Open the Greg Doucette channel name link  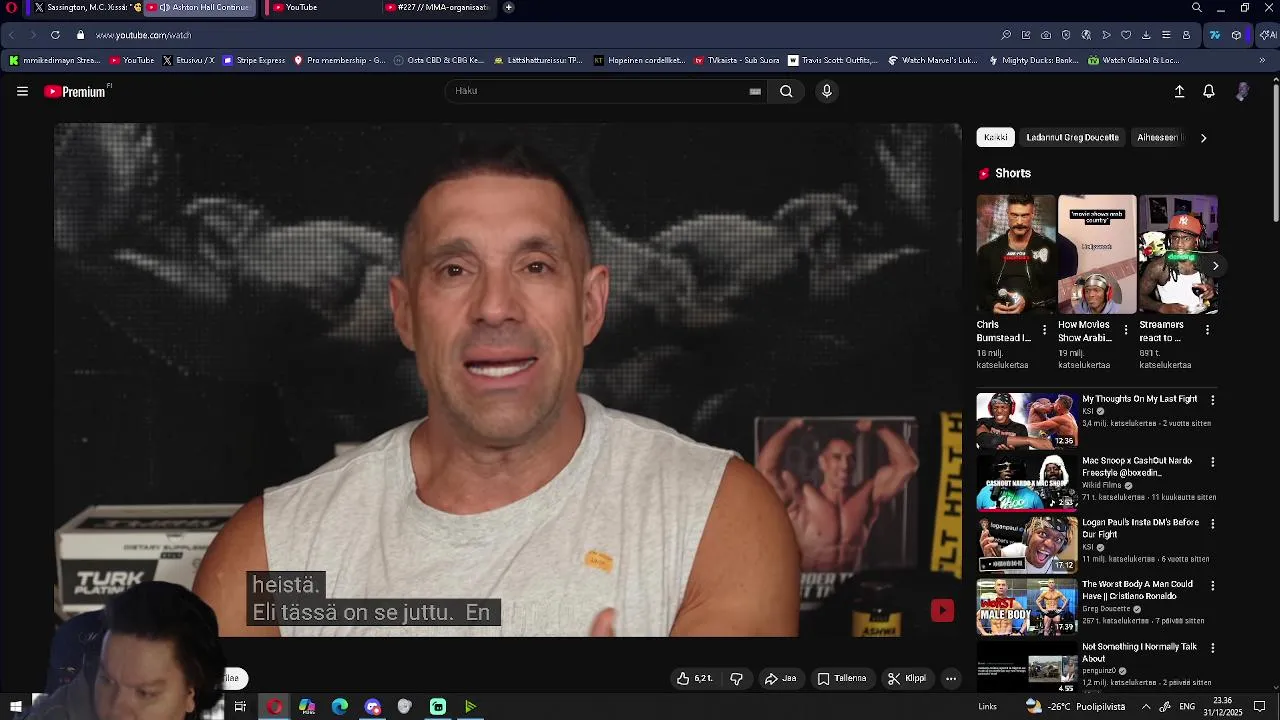pyautogui.click(x=1106, y=609)
